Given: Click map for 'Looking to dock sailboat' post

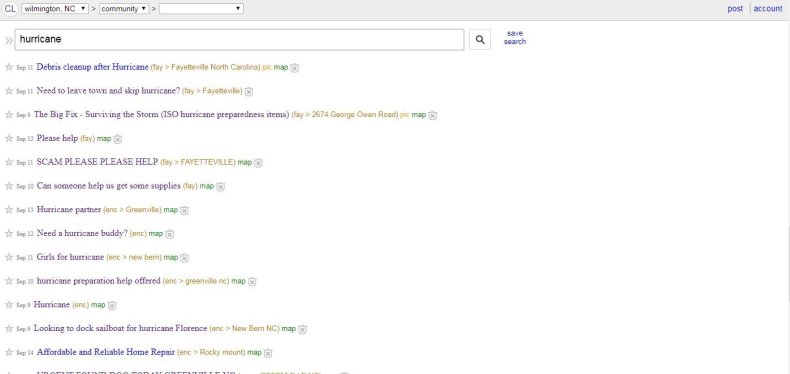Looking at the screenshot, I should [x=289, y=329].
